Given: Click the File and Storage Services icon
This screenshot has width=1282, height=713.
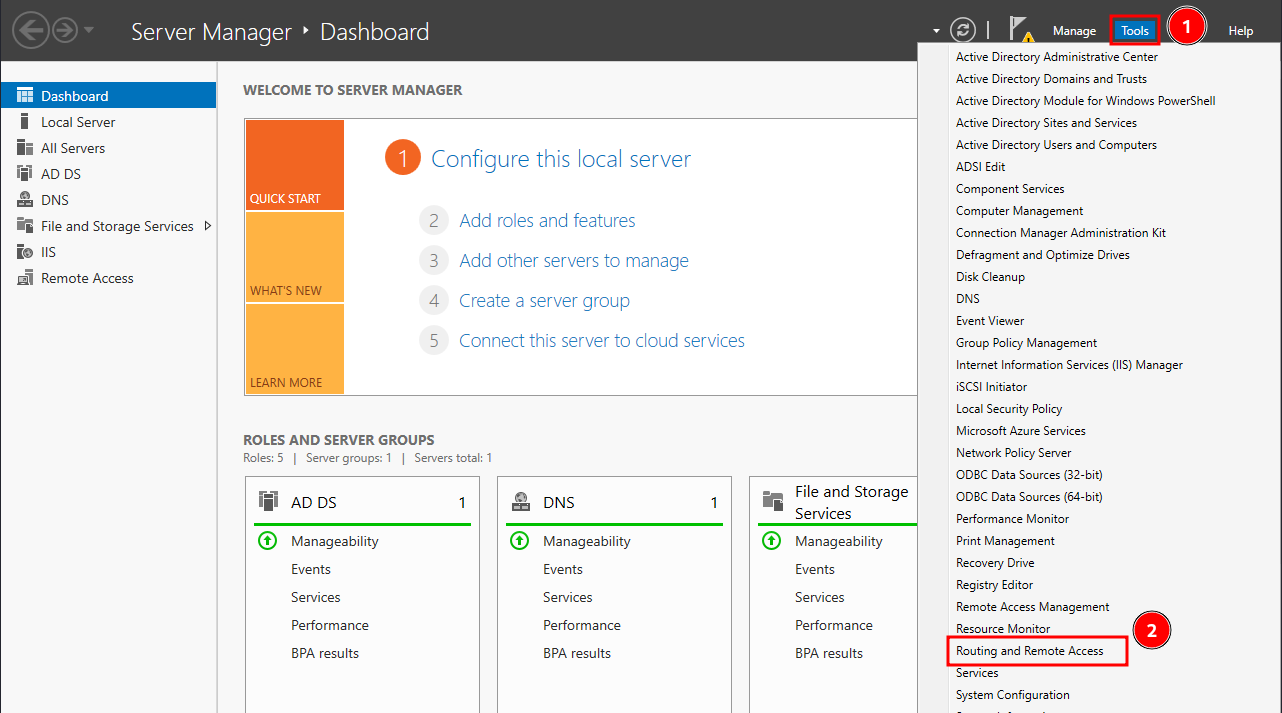Looking at the screenshot, I should coord(25,226).
